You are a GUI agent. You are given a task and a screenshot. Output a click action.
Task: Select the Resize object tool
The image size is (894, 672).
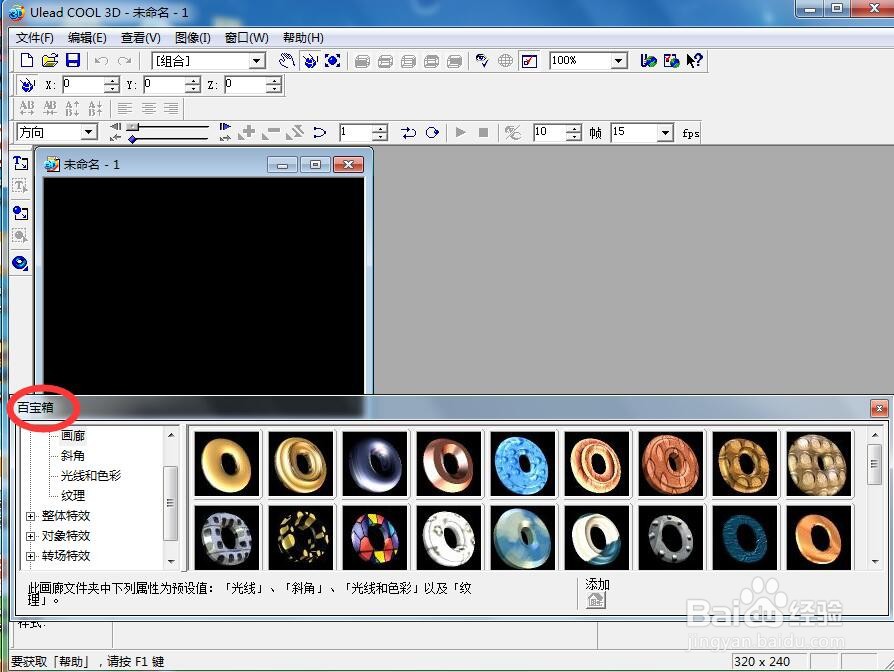(332, 60)
